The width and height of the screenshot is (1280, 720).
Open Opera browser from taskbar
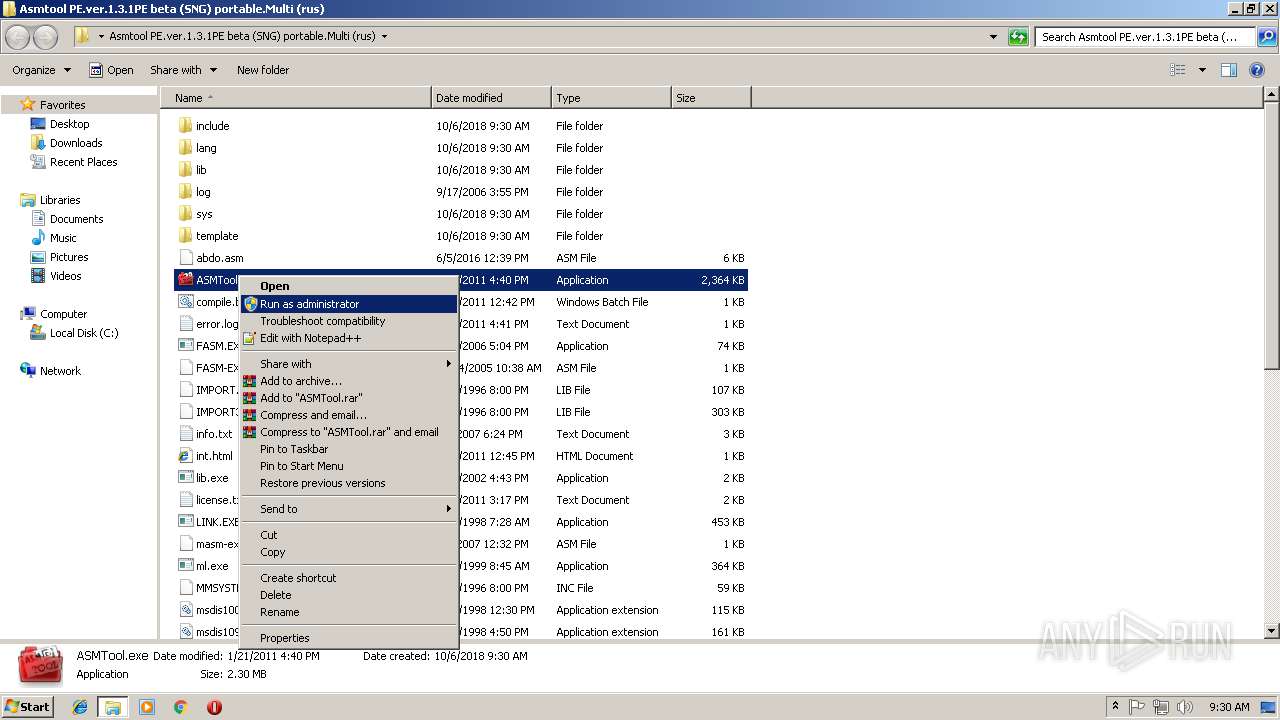(x=214, y=707)
